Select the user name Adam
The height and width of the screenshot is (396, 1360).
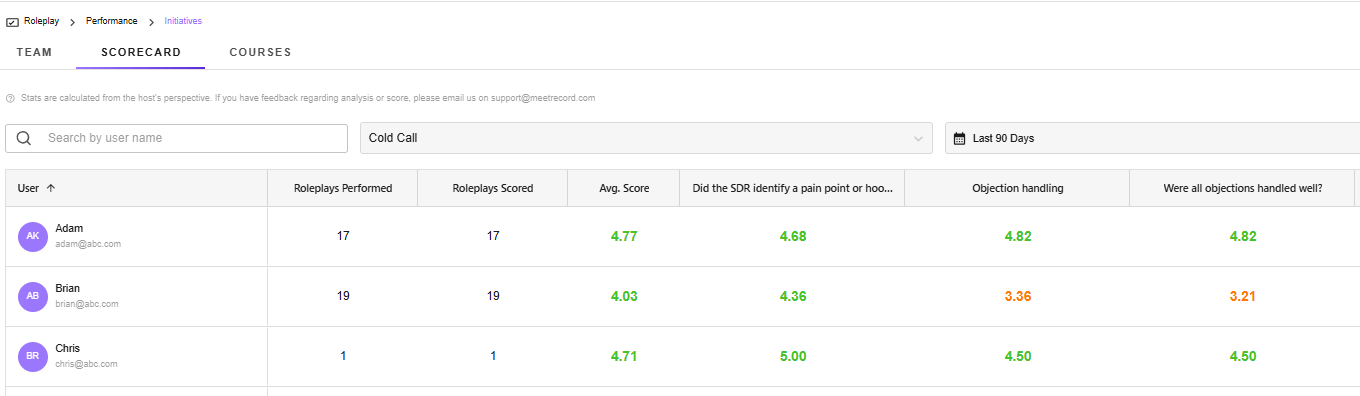coord(69,229)
